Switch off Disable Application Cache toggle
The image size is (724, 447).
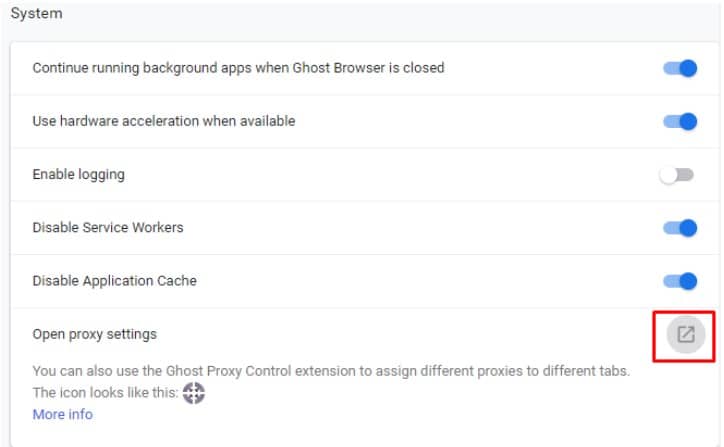pyautogui.click(x=680, y=281)
